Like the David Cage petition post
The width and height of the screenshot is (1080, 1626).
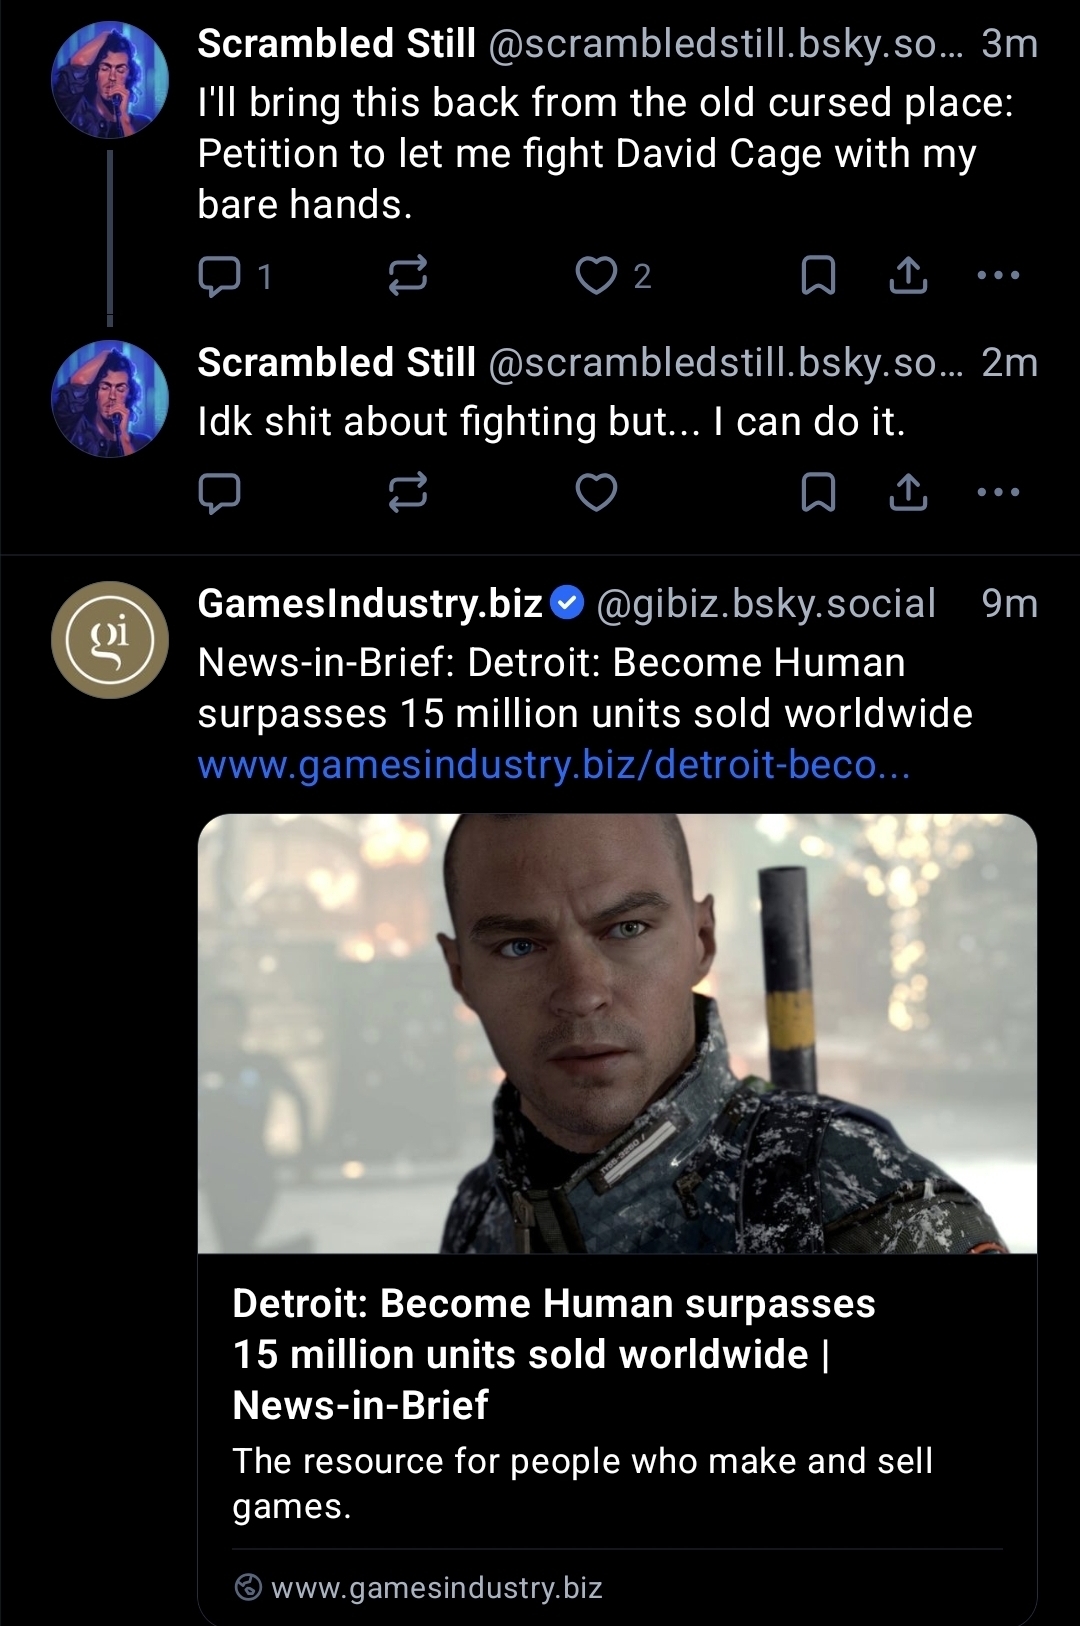596,276
